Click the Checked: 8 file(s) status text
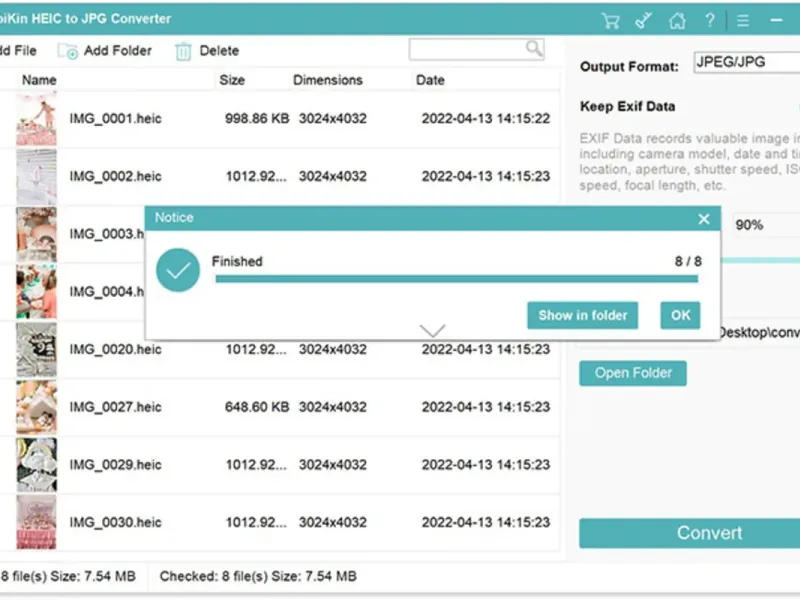 point(258,577)
